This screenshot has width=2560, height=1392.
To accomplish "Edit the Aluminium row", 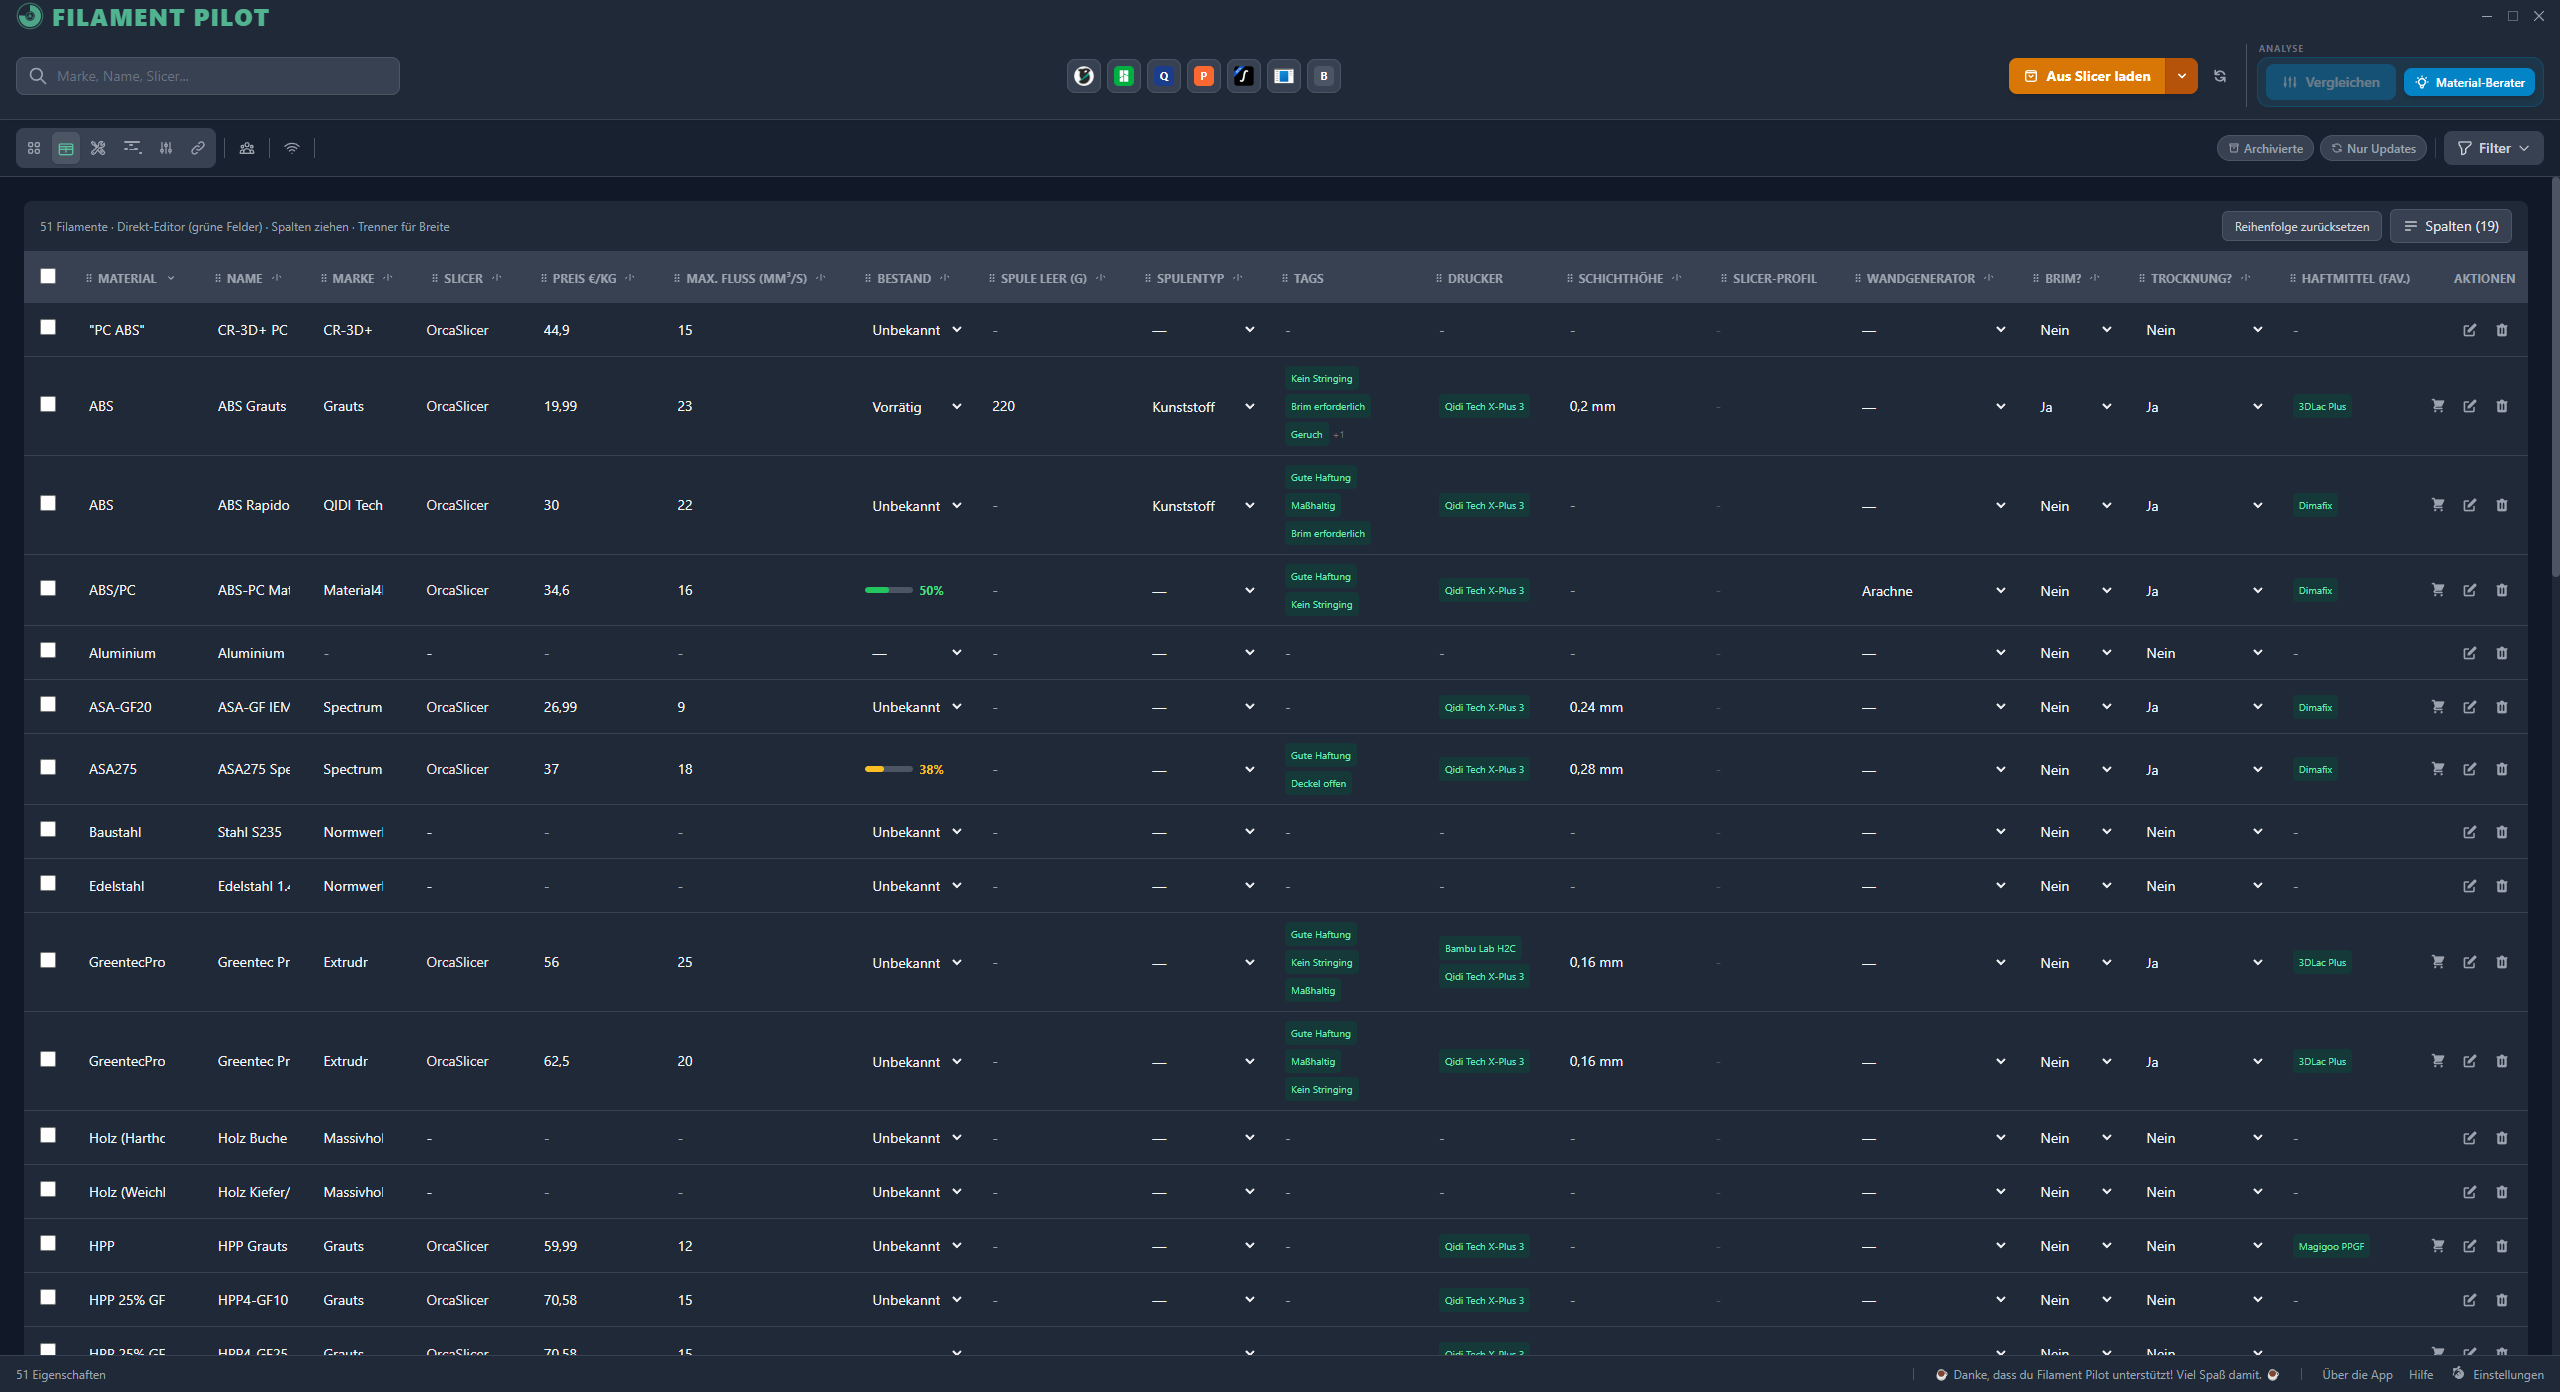I will (2470, 653).
